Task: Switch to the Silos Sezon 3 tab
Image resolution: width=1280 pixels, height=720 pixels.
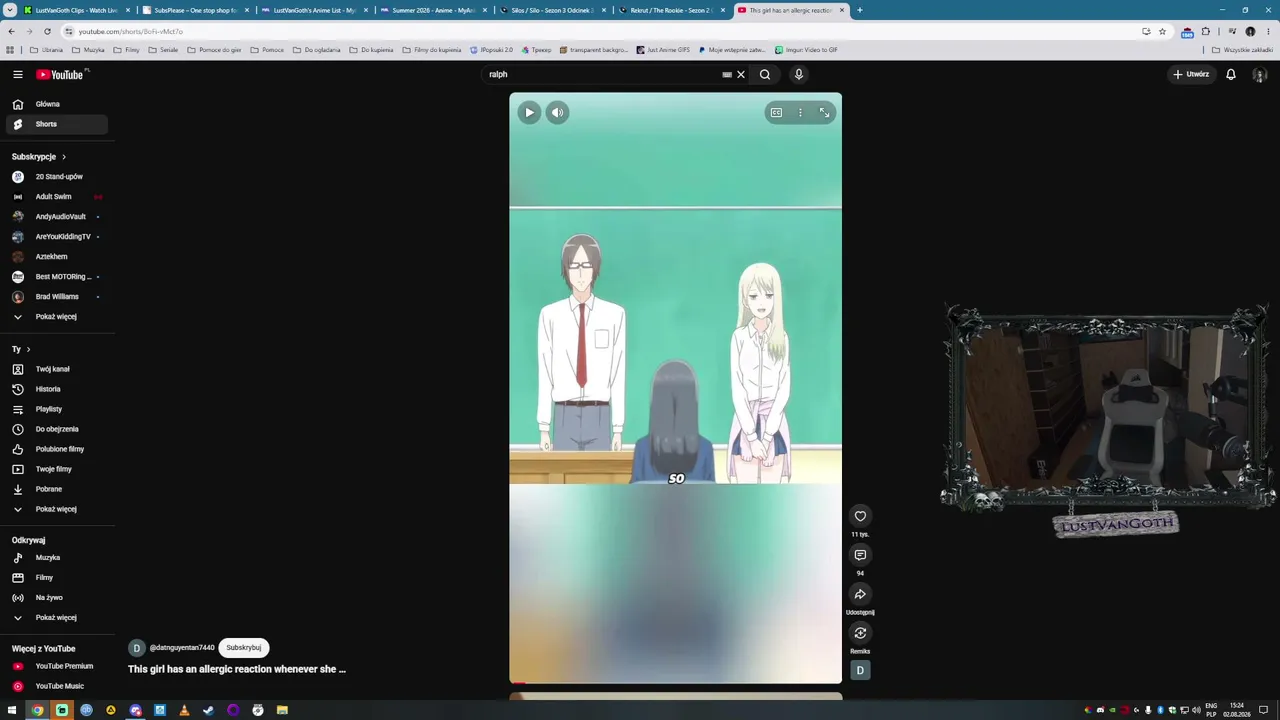Action: pos(553,10)
